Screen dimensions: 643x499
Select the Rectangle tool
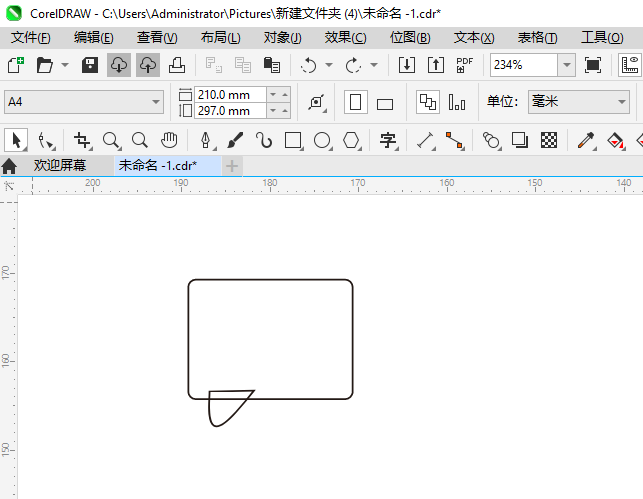[x=293, y=141]
